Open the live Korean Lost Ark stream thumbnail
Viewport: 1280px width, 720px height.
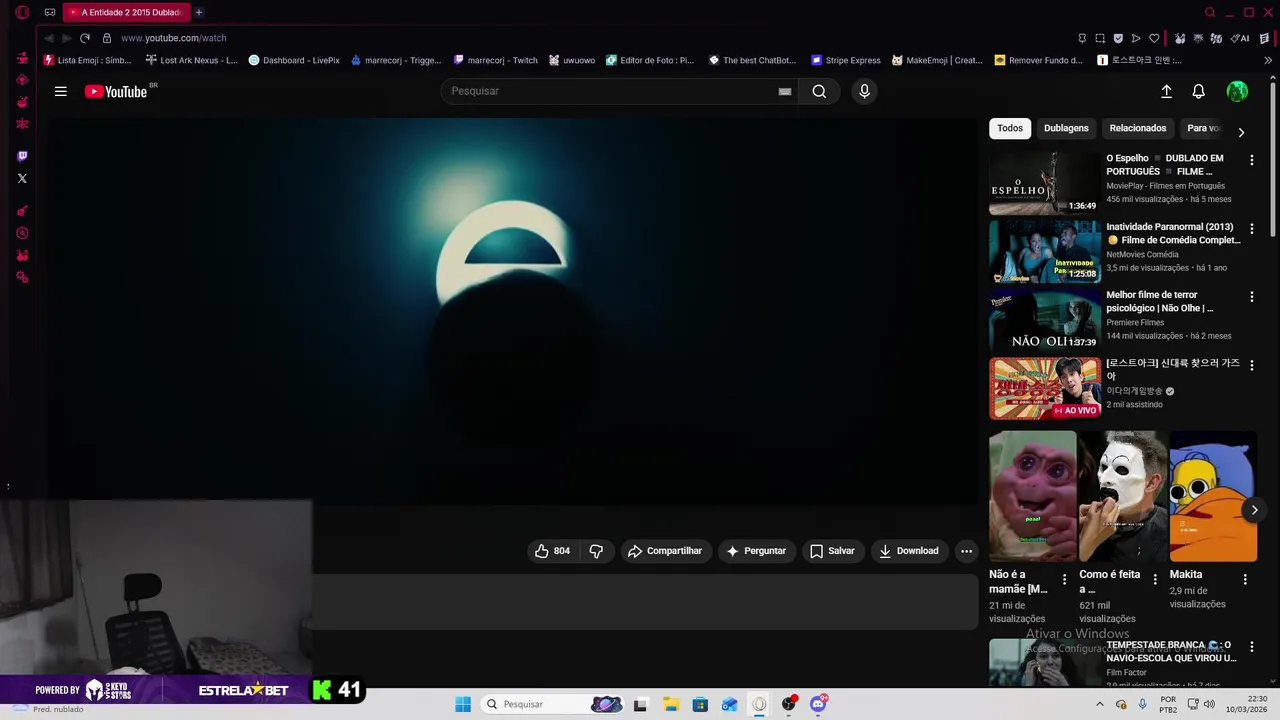(1045, 388)
